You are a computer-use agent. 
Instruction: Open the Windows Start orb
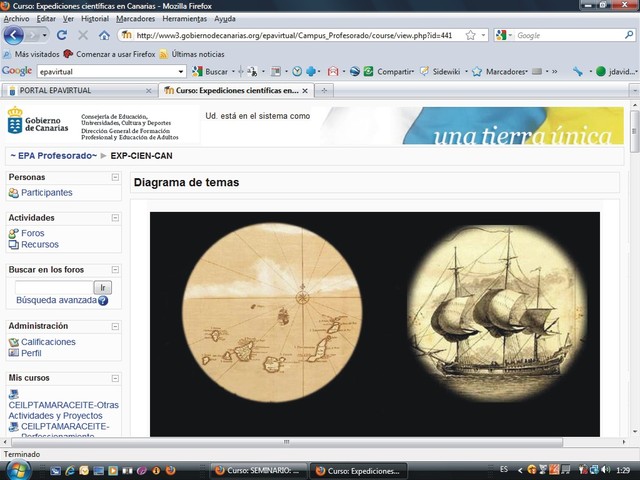tap(17, 470)
